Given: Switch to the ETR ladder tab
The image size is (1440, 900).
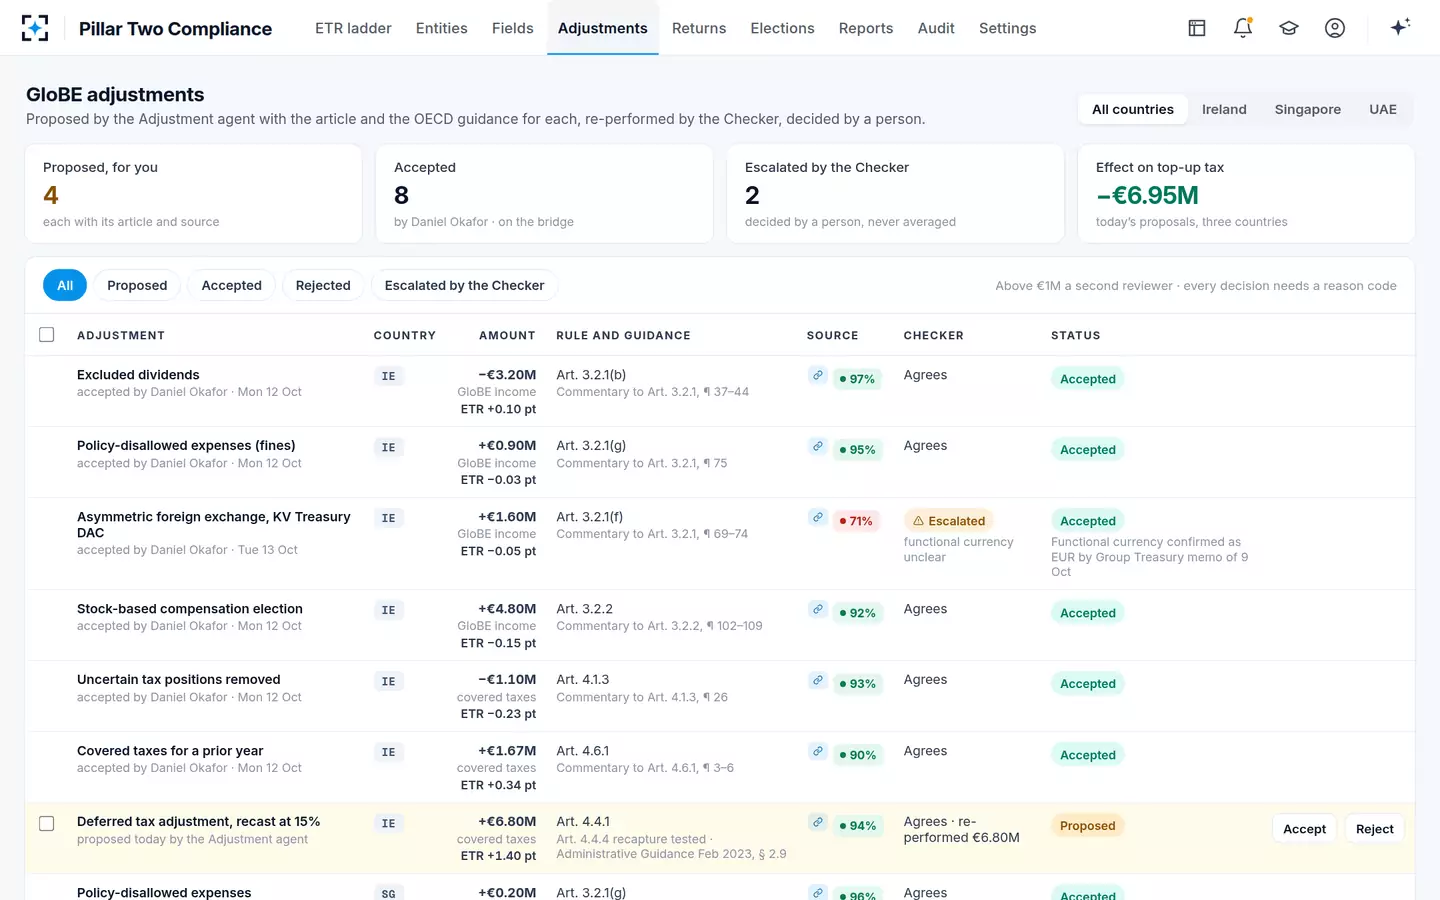Looking at the screenshot, I should coord(353,28).
